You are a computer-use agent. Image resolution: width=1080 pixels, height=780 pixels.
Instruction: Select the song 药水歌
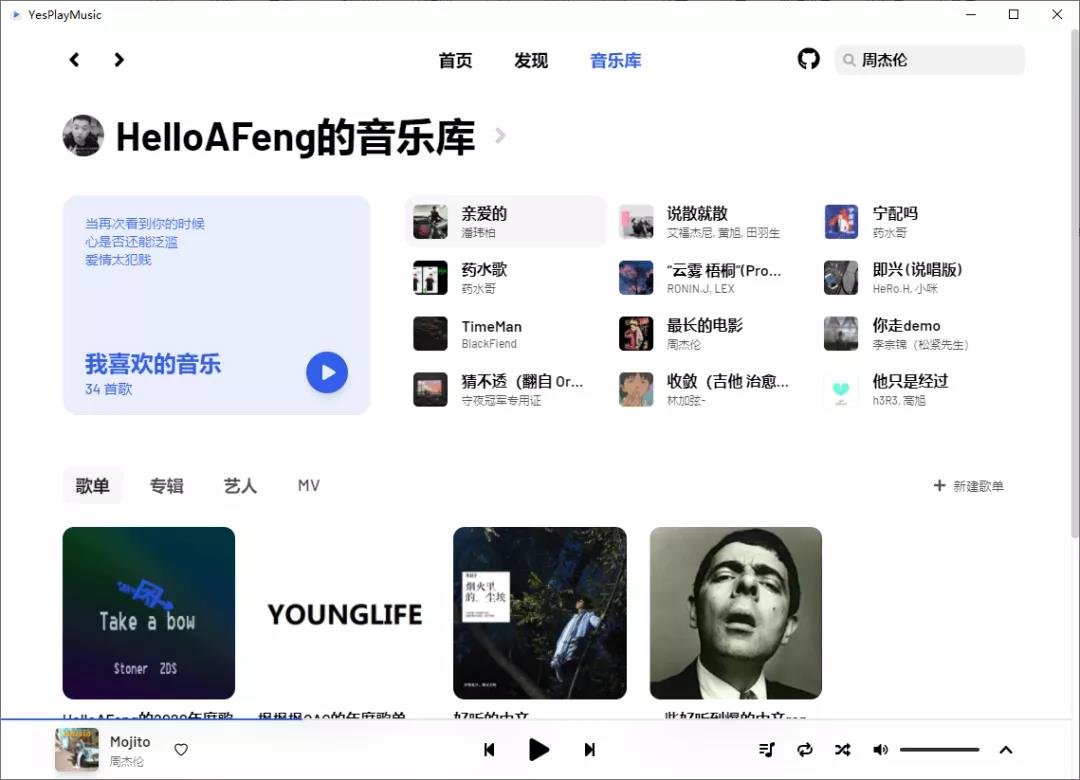(x=505, y=277)
